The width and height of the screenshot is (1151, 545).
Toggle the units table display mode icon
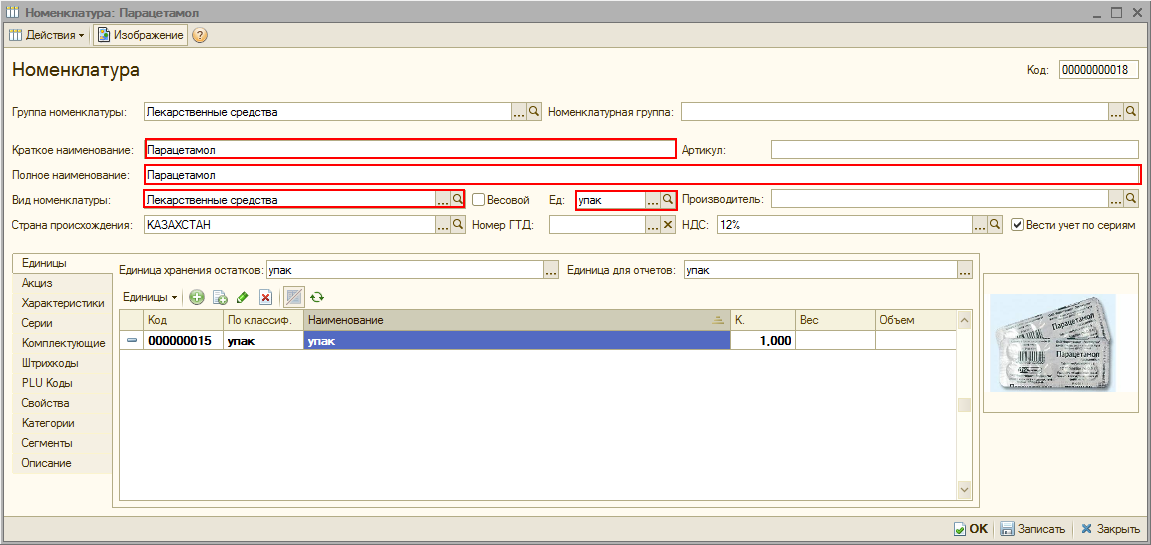point(293,297)
